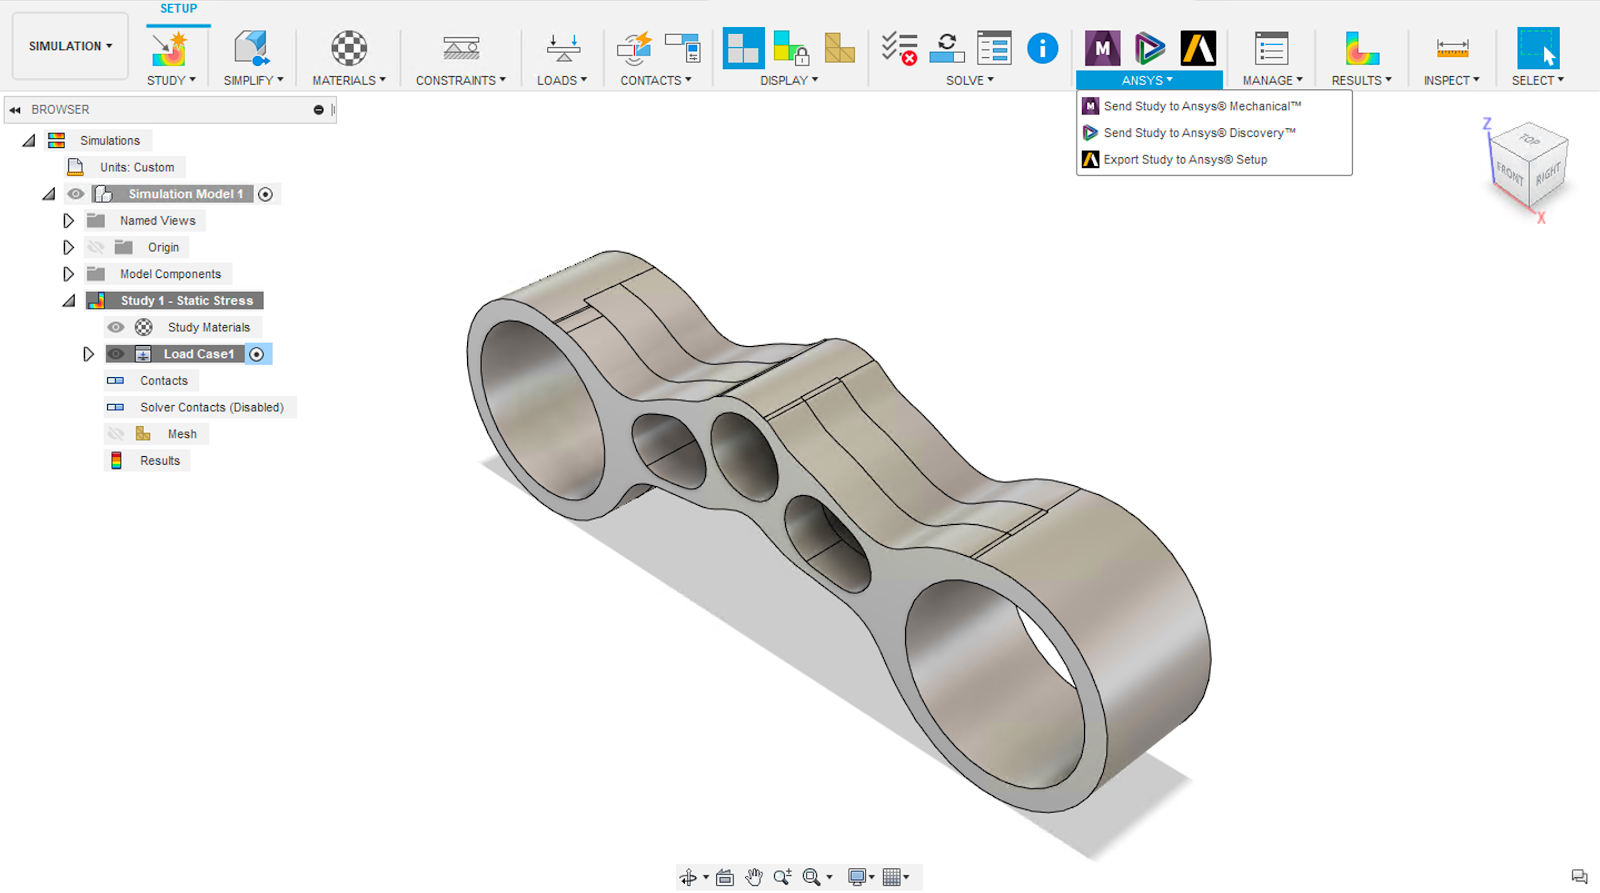Collapse the Study 1 - Static Stress node
1600x893 pixels.
68,301
